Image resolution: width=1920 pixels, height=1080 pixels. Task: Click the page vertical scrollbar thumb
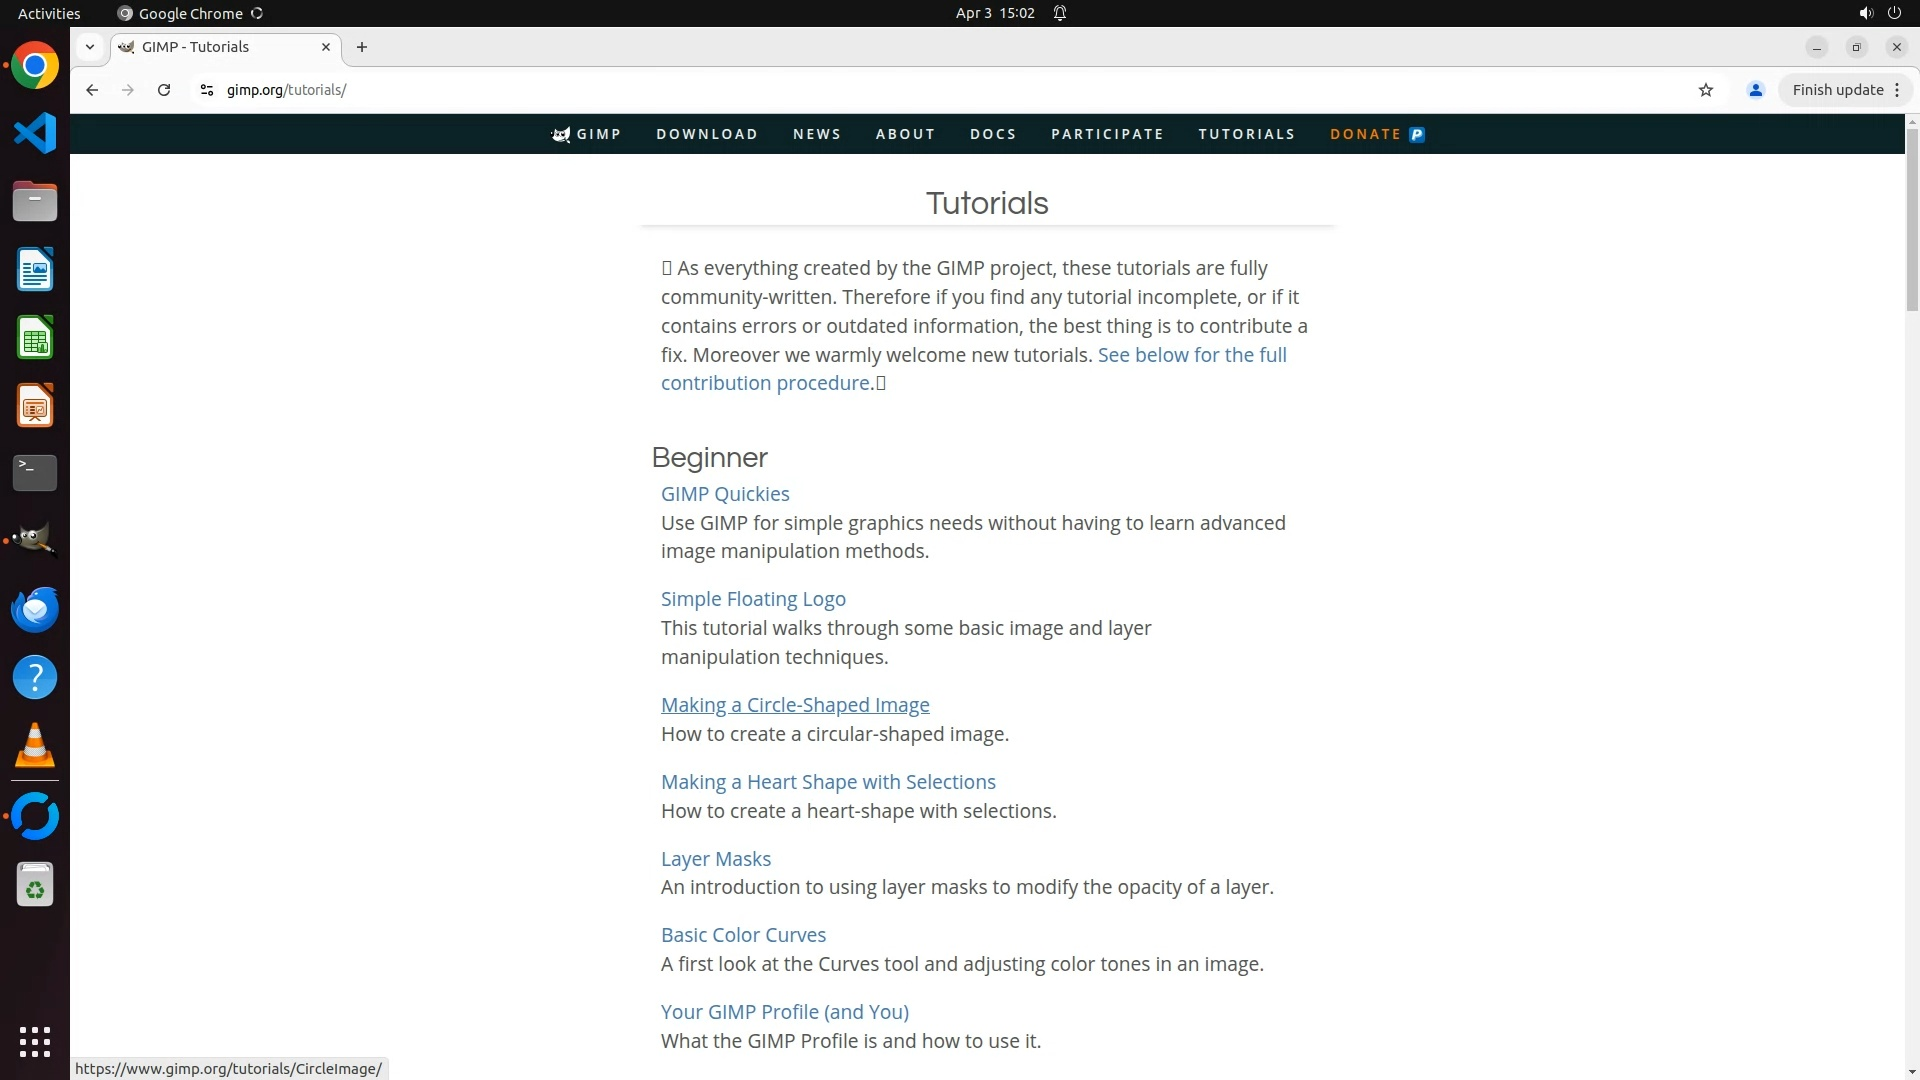pyautogui.click(x=1911, y=220)
